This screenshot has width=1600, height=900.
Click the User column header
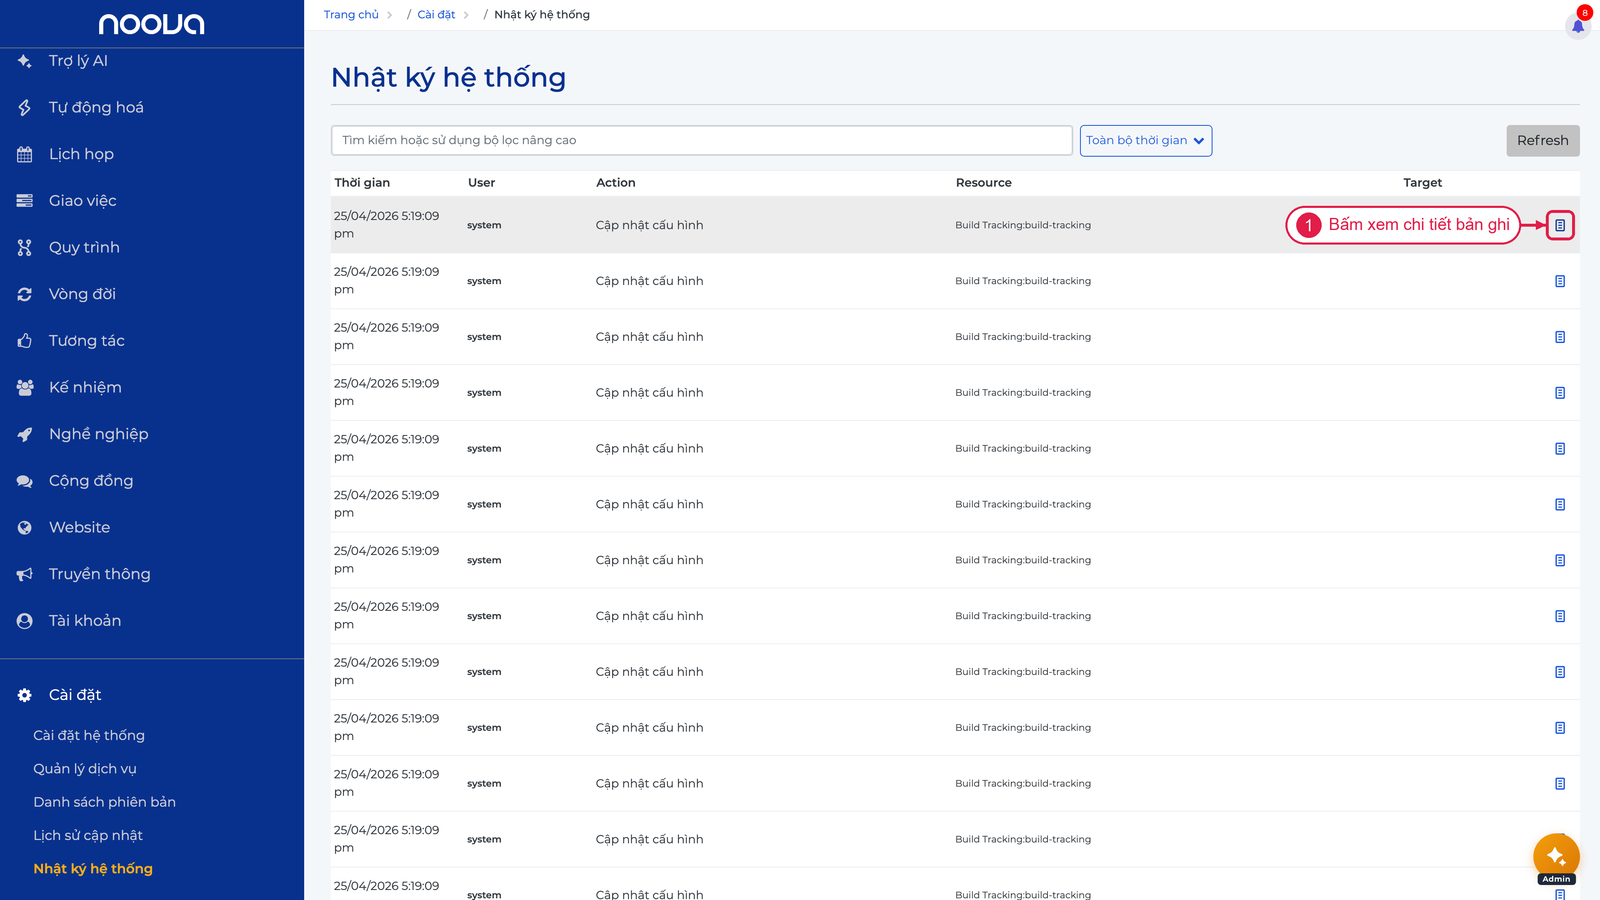point(481,183)
